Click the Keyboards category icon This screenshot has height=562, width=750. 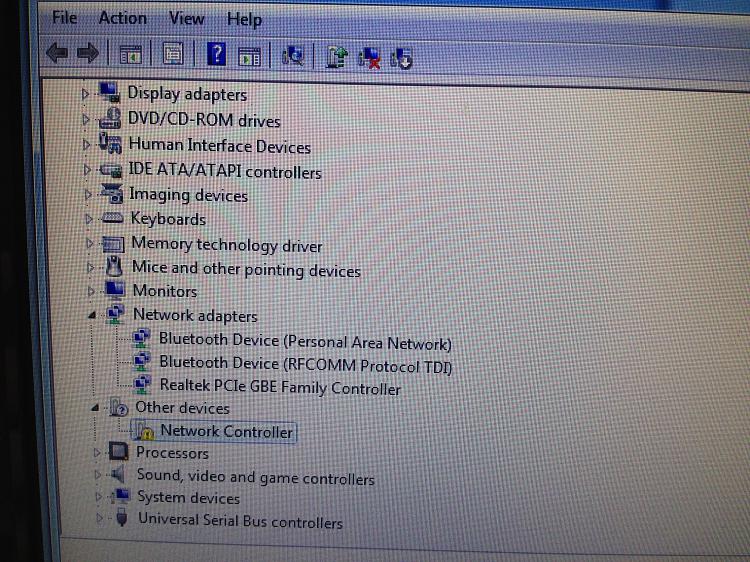113,219
